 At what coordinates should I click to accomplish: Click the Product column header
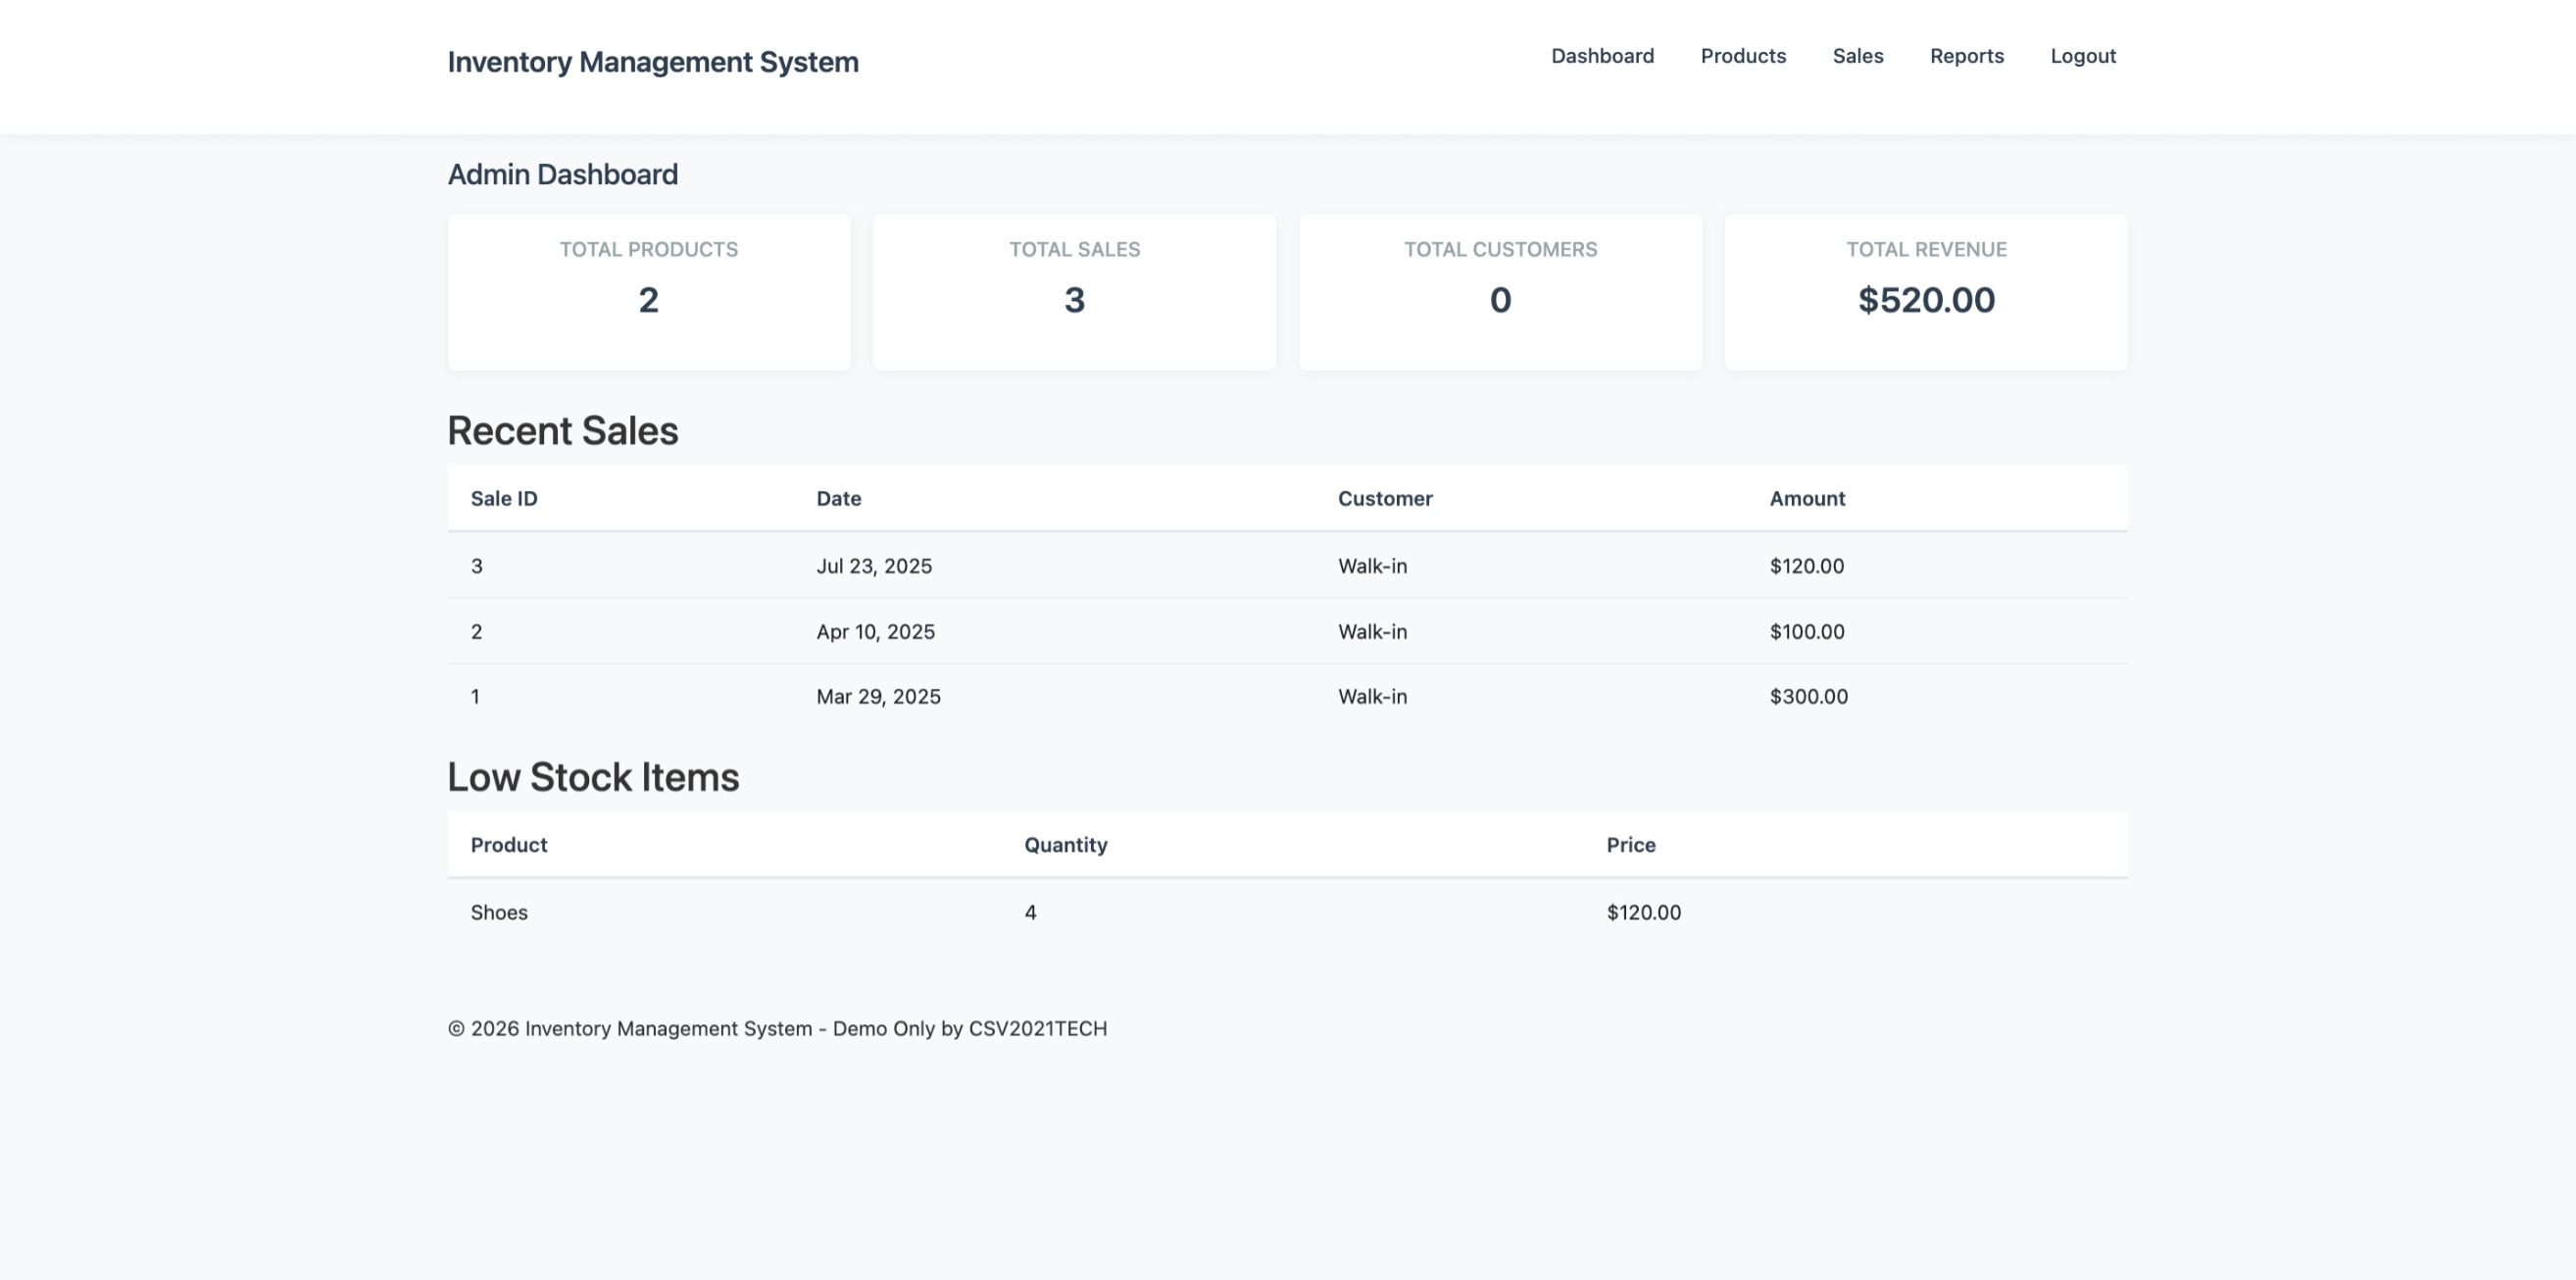pyautogui.click(x=509, y=845)
